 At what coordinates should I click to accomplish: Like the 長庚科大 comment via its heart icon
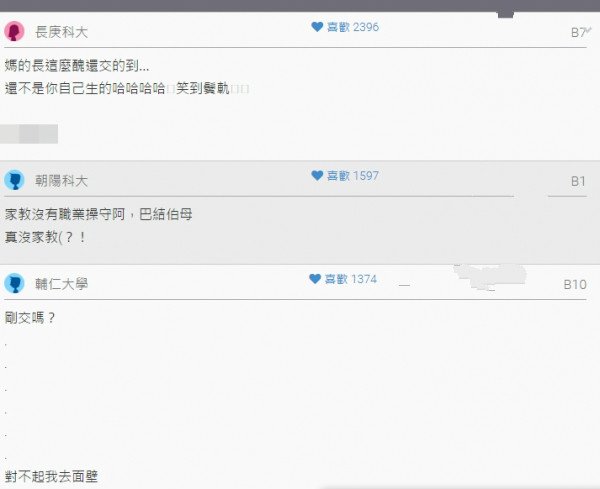317,27
